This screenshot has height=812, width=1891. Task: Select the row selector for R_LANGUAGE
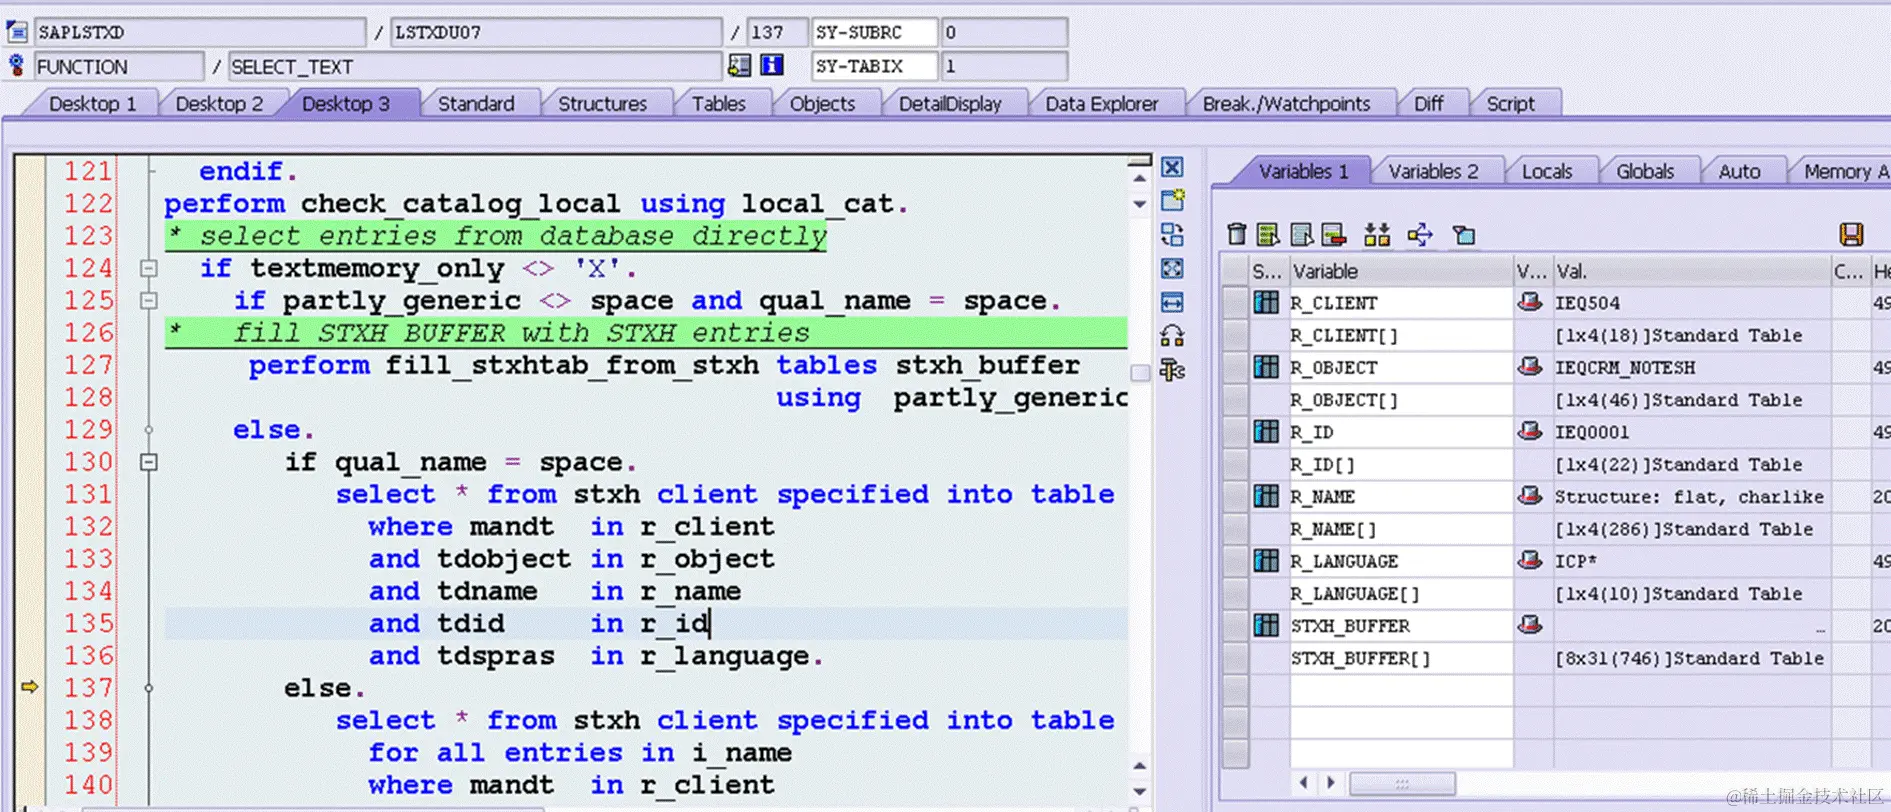pos(1236,561)
